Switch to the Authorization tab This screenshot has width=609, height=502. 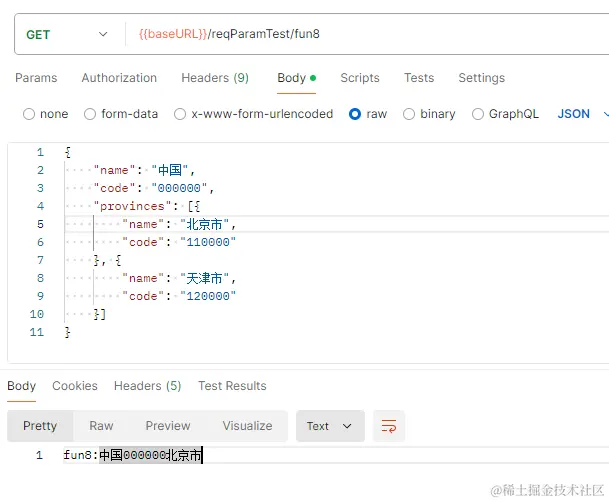[119, 78]
